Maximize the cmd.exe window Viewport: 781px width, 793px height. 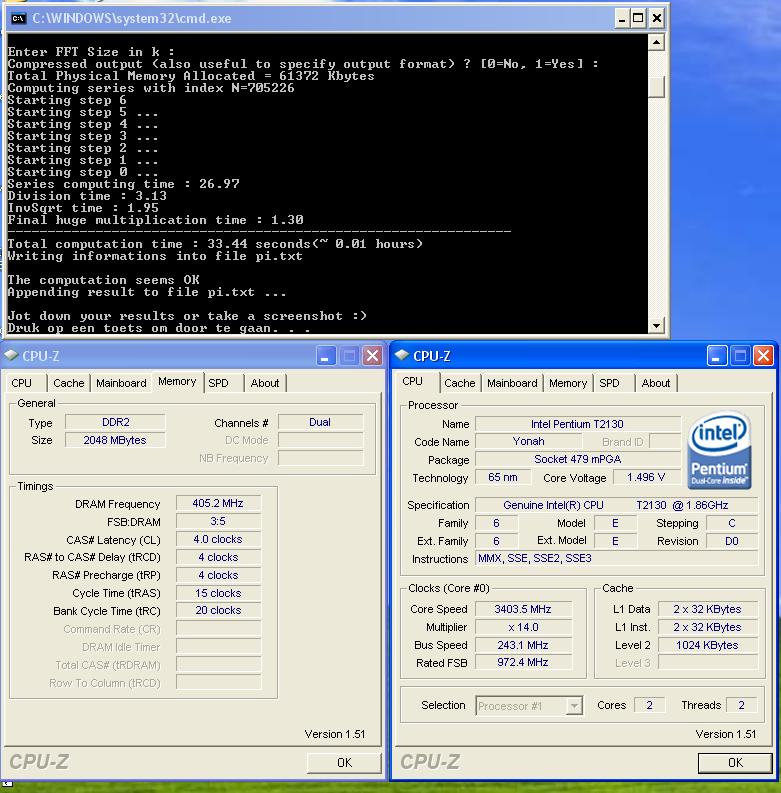pos(639,19)
